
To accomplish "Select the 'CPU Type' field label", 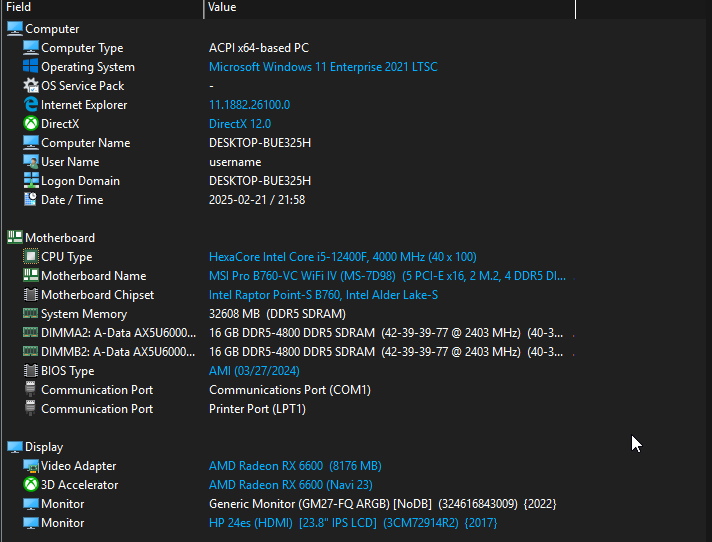I will coord(67,256).
